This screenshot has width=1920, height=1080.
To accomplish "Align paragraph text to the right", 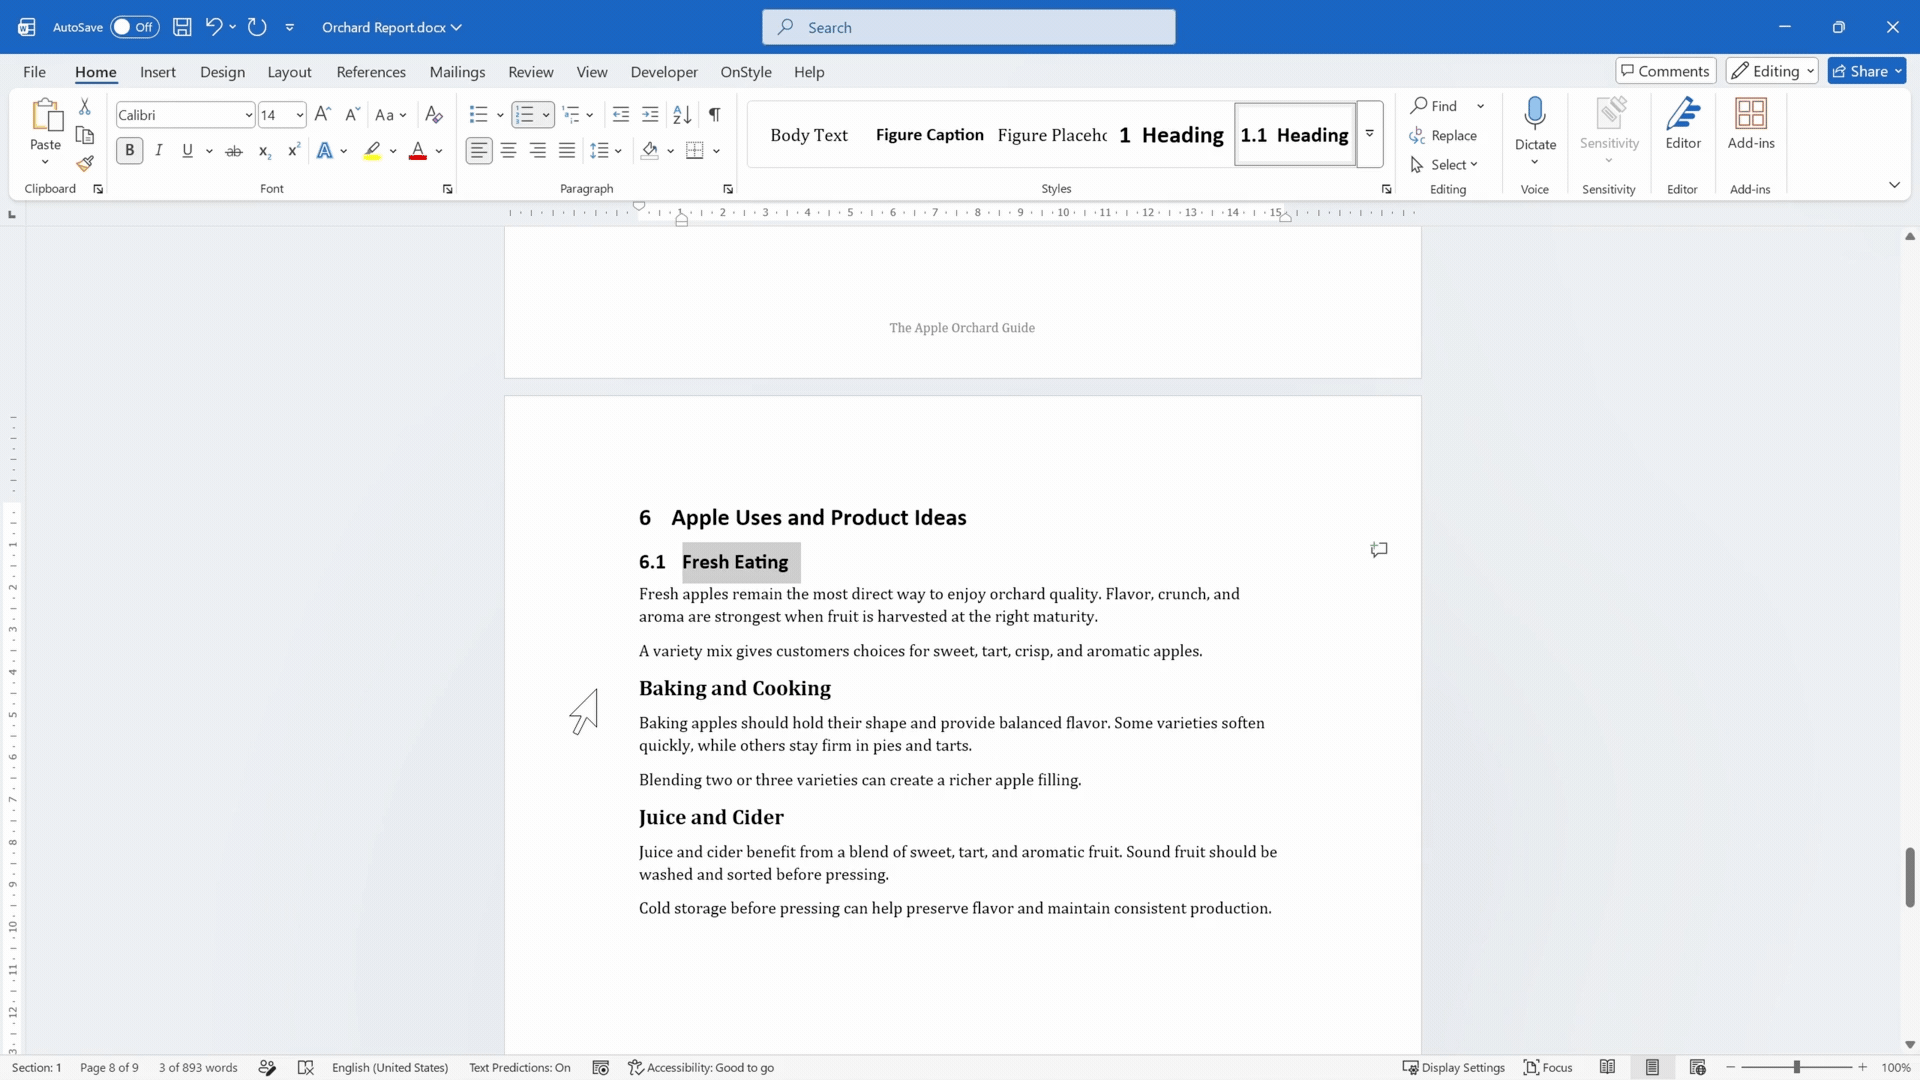I will tap(538, 151).
